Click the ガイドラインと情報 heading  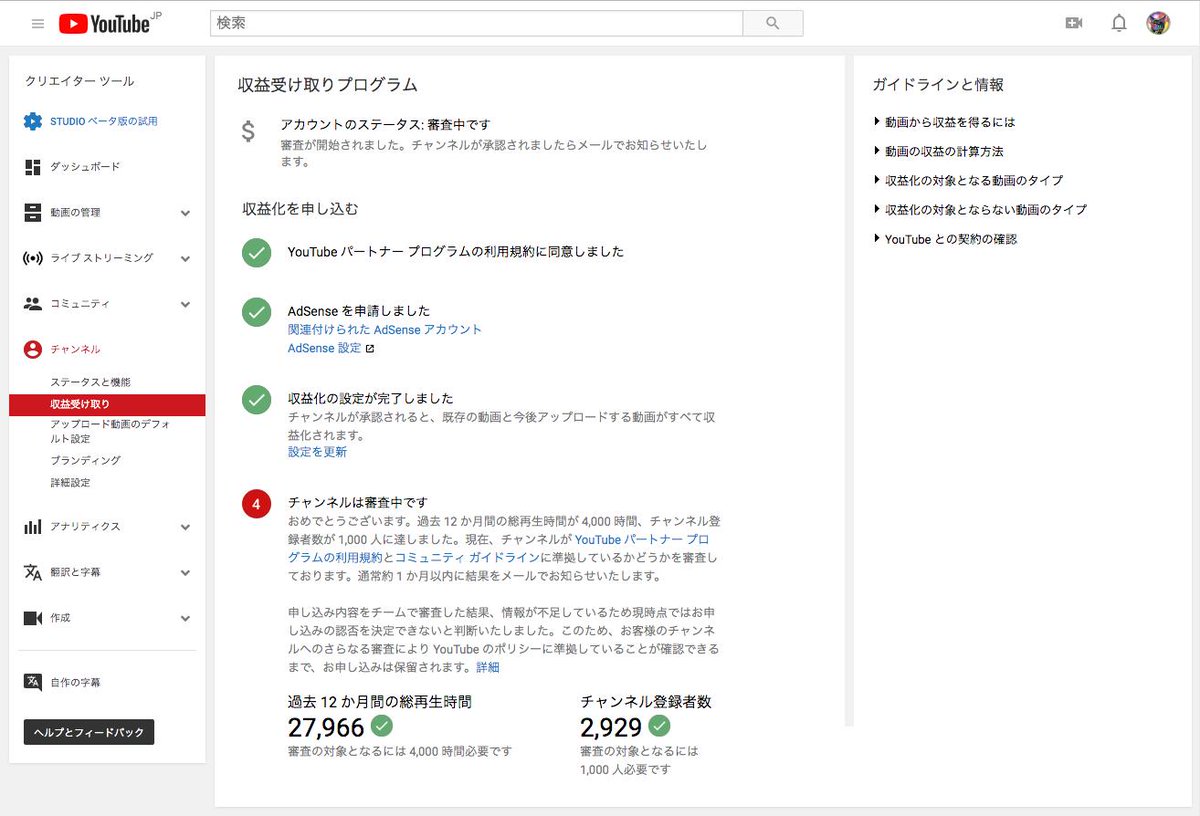click(938, 85)
